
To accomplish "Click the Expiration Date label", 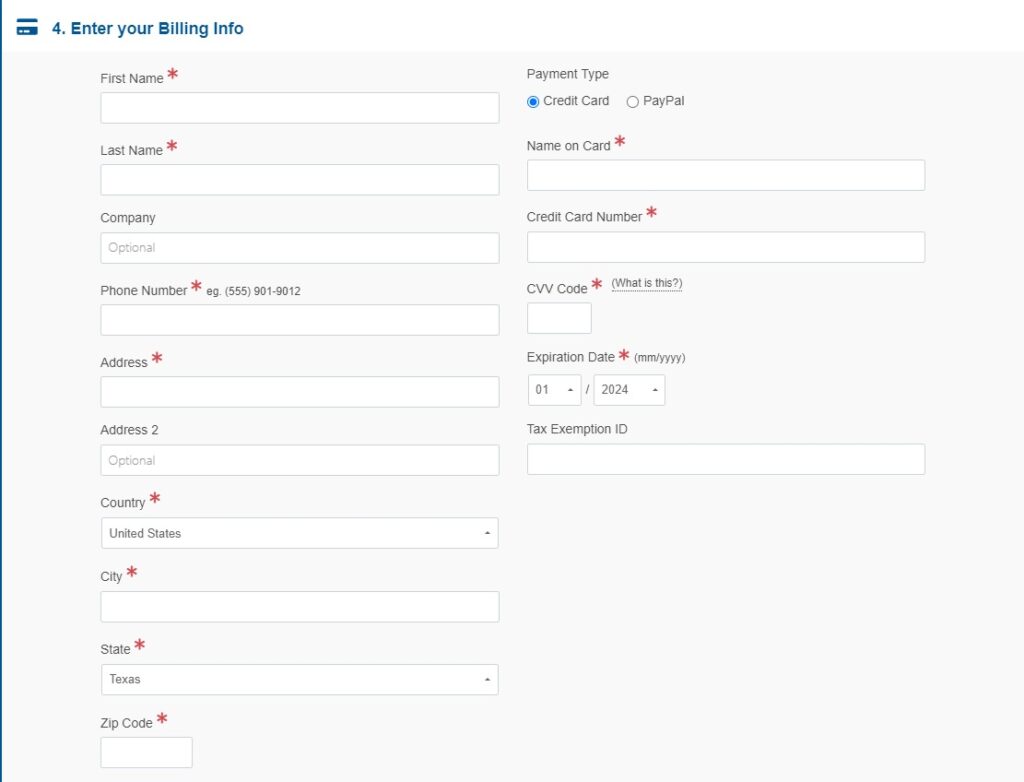I will tap(571, 357).
